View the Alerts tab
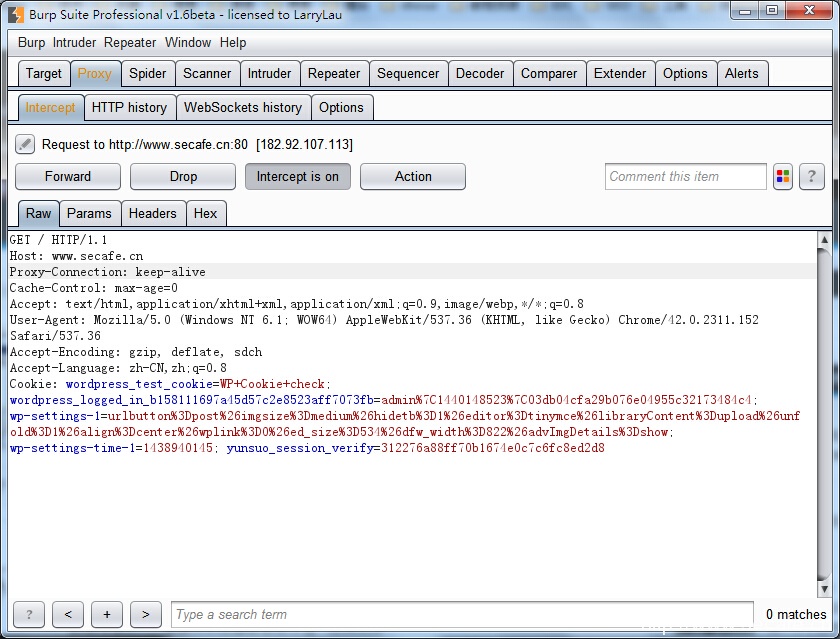Image resolution: width=840 pixels, height=639 pixels. (x=742, y=73)
